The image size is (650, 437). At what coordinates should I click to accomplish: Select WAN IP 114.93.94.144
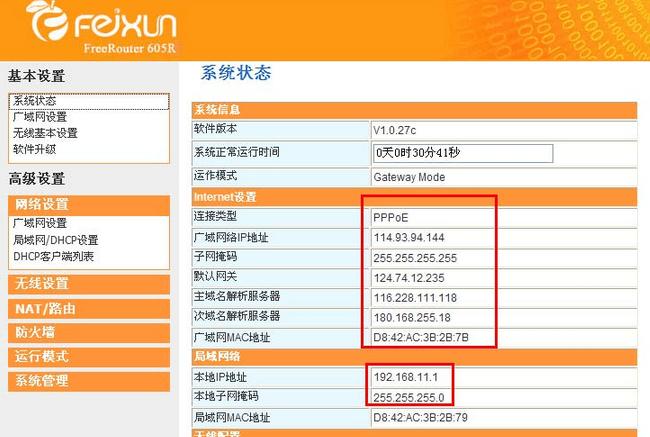click(409, 238)
